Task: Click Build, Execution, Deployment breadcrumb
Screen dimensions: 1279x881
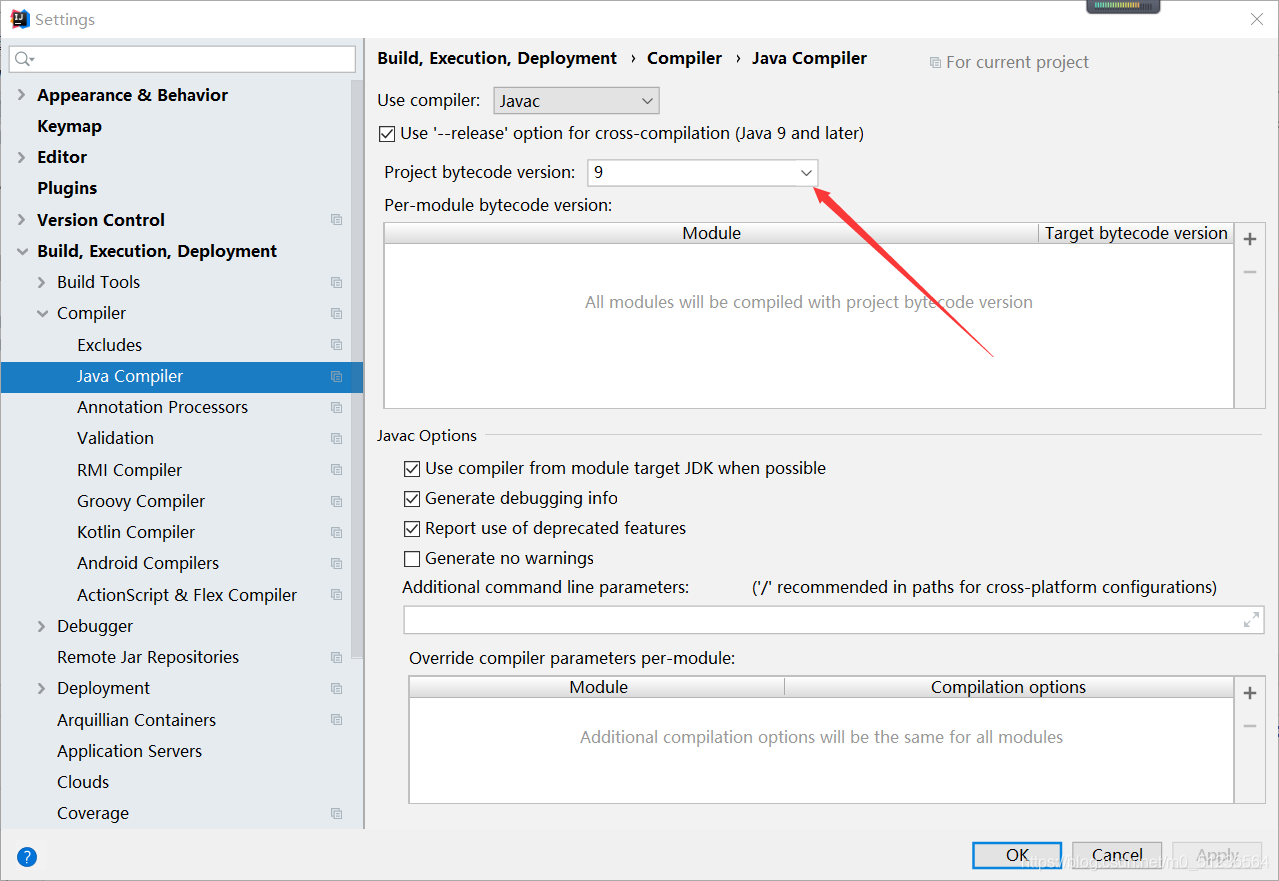Action: pyautogui.click(x=497, y=58)
